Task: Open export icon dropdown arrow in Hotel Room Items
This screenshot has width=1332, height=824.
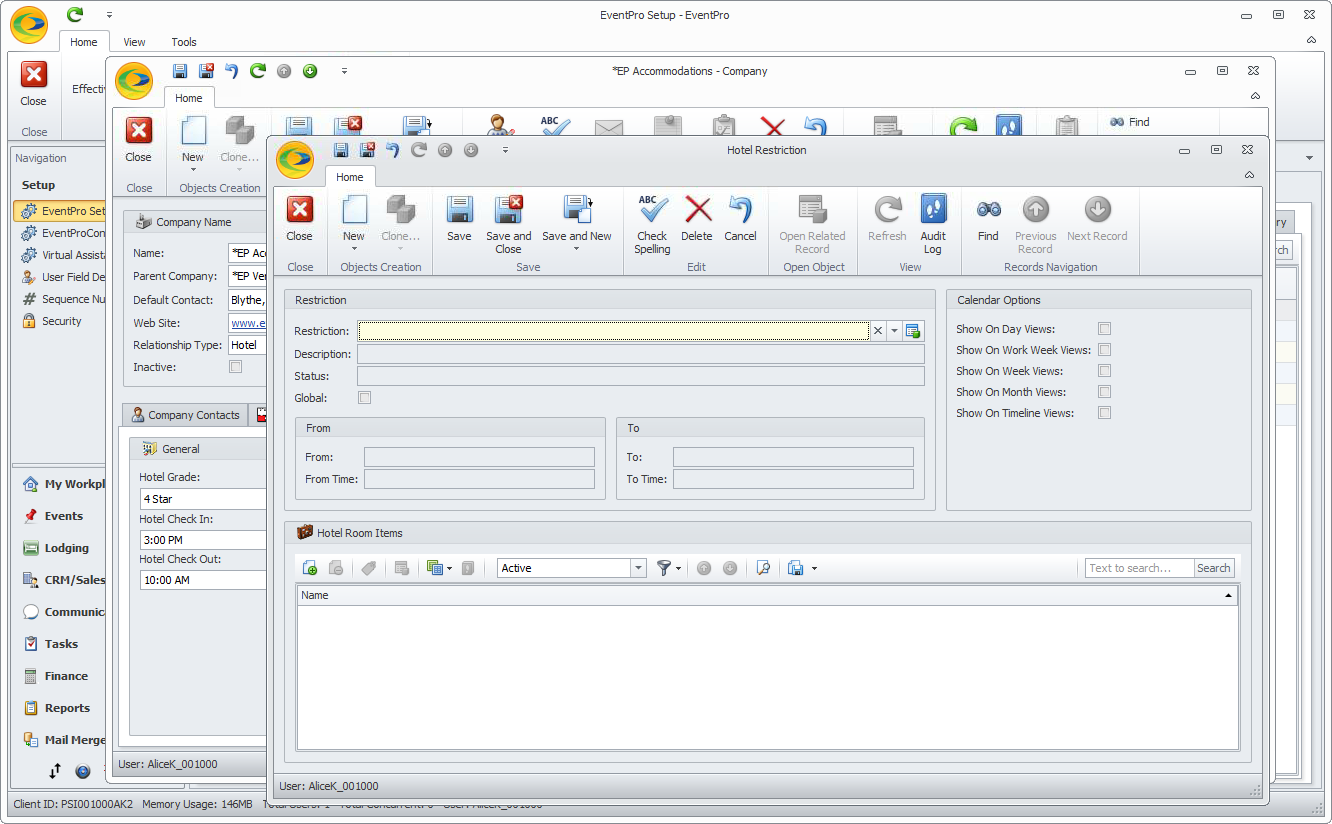Action: click(x=814, y=569)
